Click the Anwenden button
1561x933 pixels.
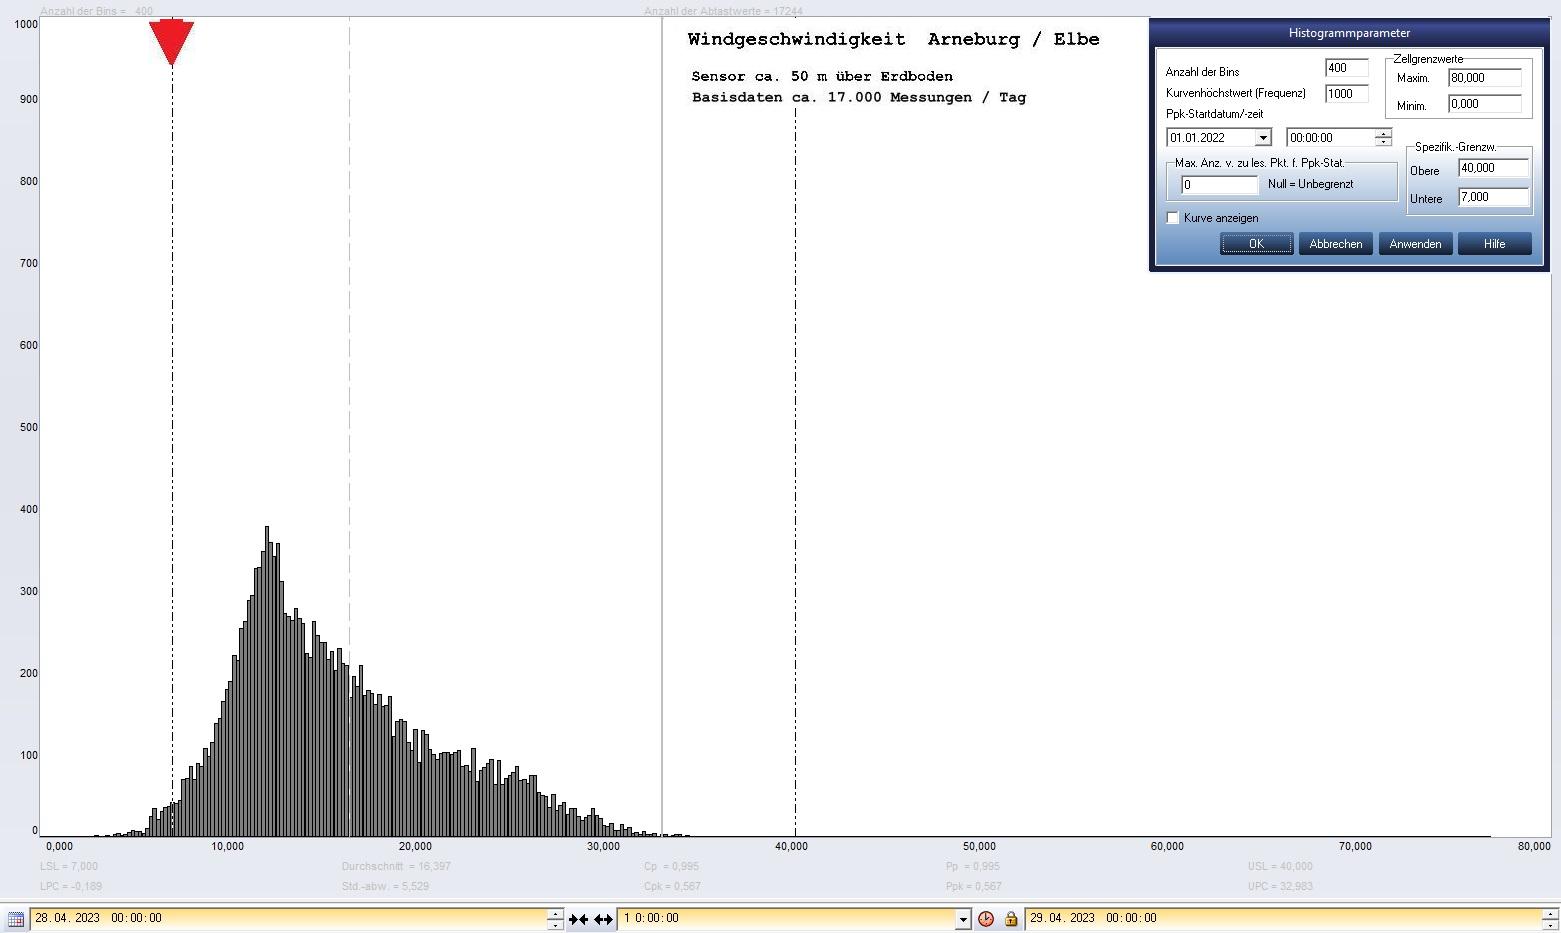(x=1415, y=244)
